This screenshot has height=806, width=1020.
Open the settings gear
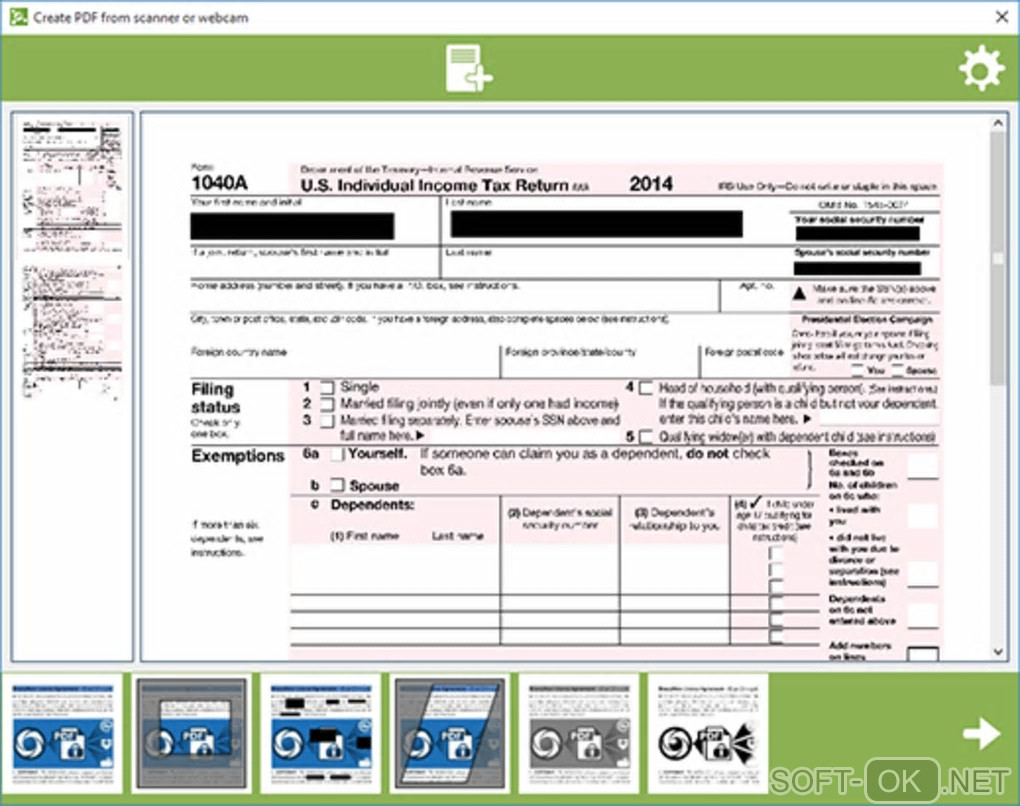982,68
